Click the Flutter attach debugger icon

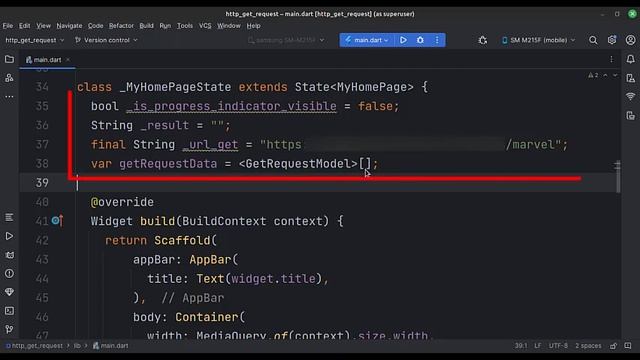coord(483,40)
